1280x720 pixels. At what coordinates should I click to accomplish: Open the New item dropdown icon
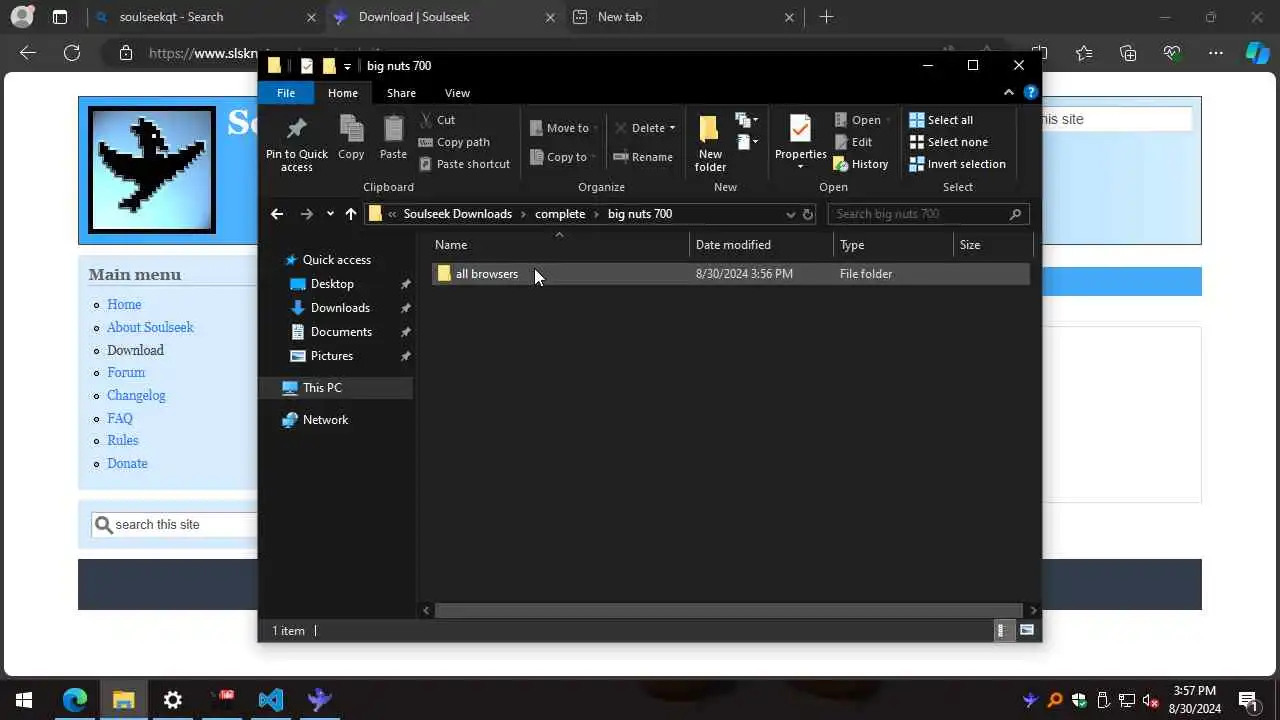pyautogui.click(x=747, y=120)
